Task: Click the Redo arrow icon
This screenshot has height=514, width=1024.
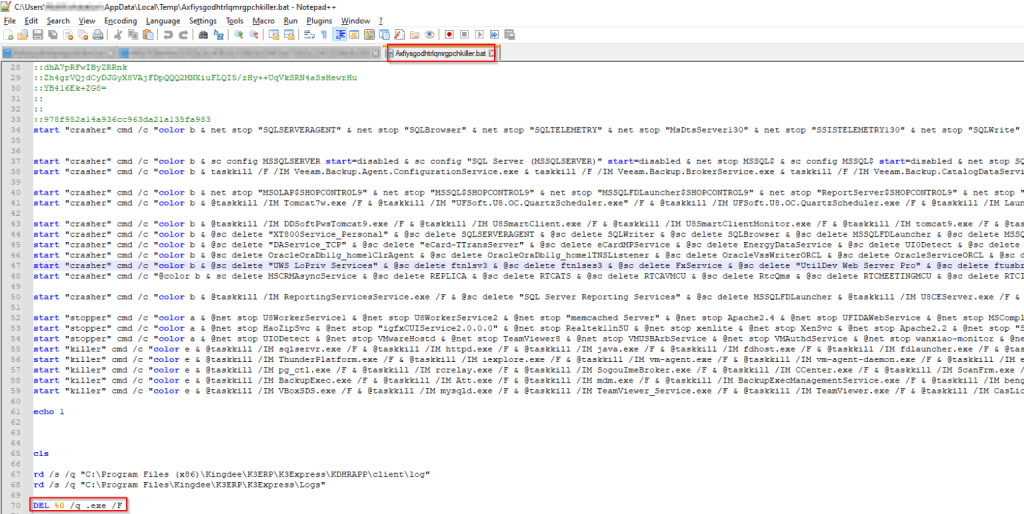Action: 184,35
